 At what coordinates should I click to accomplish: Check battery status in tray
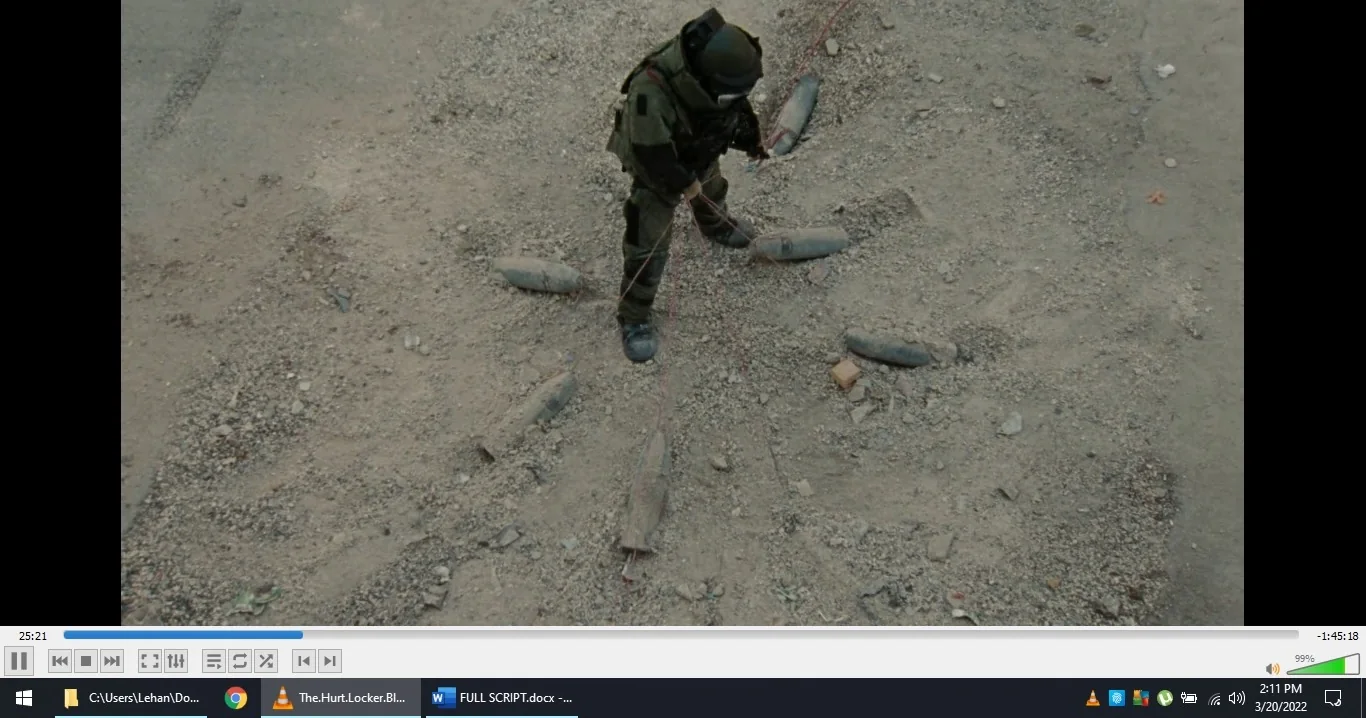[1189, 698]
